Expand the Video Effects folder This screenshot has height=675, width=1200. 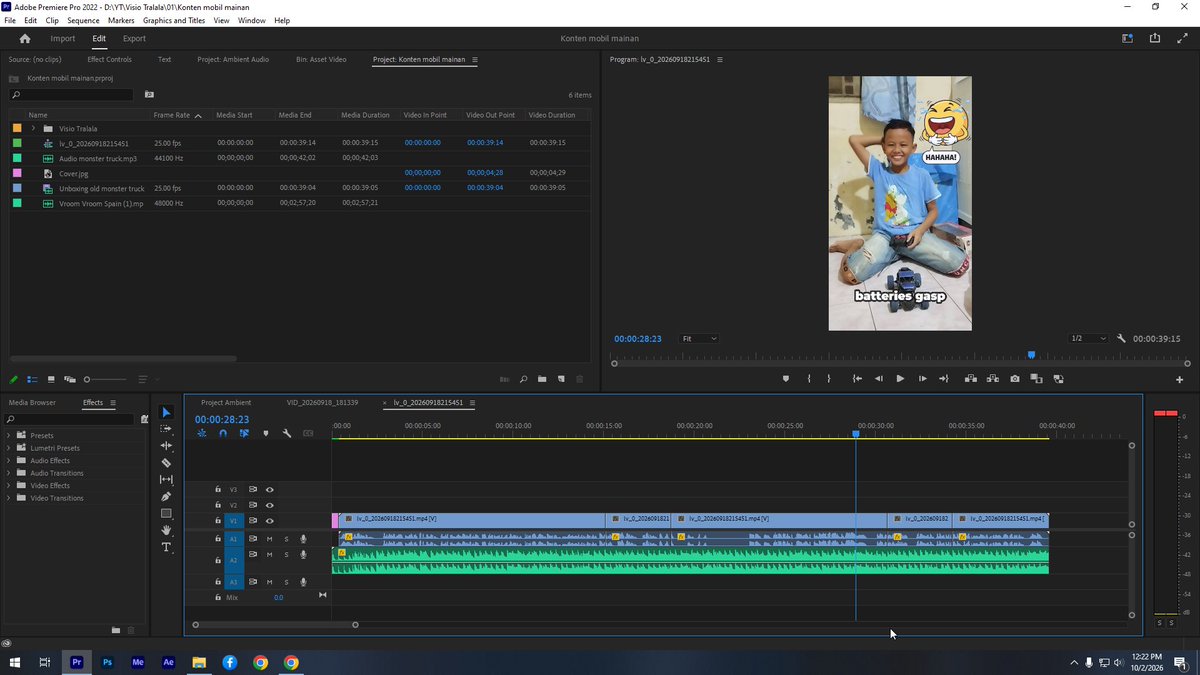[9, 485]
